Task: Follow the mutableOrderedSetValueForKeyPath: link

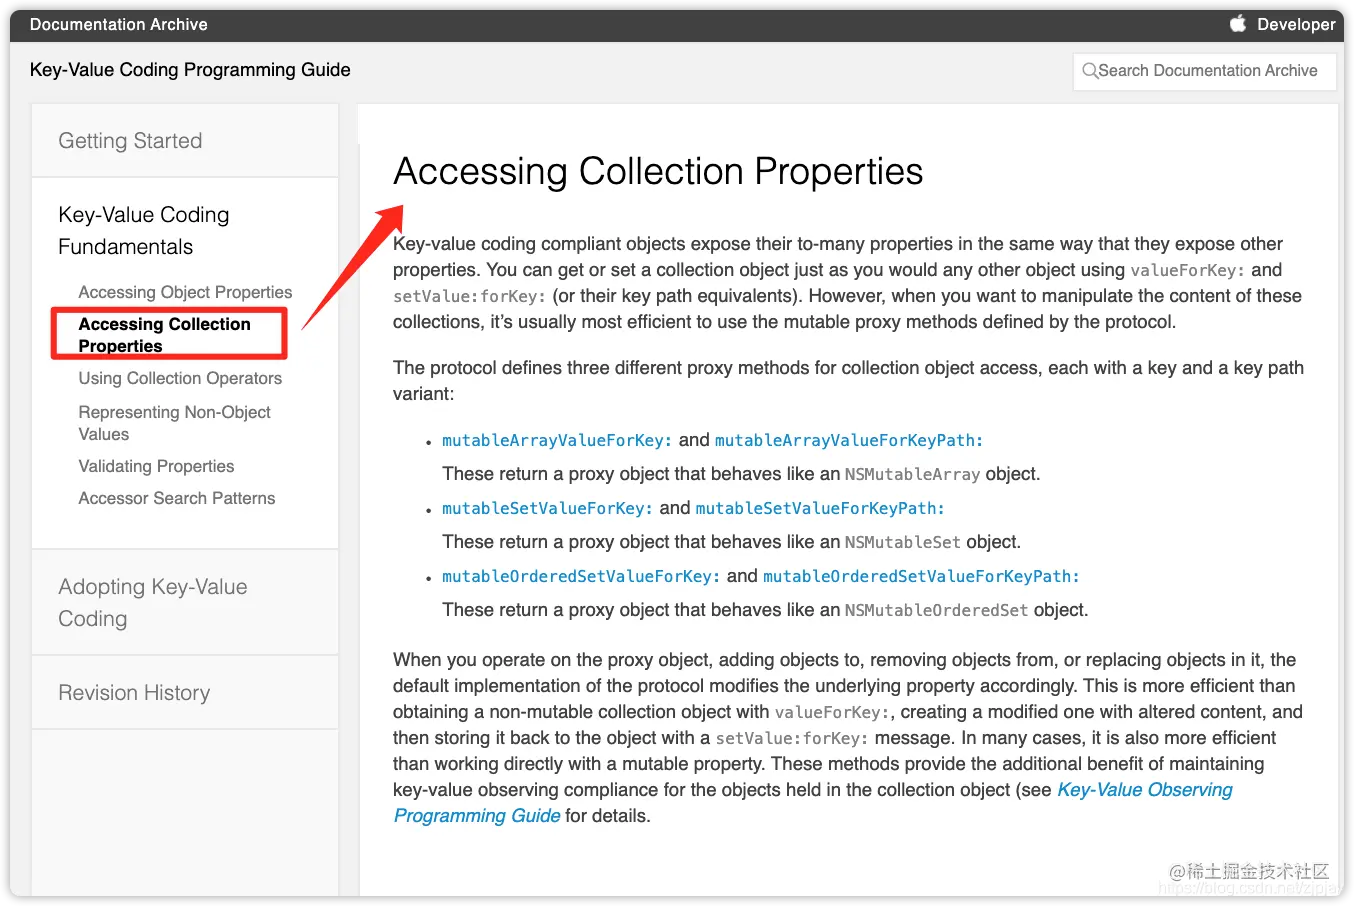Action: click(x=921, y=576)
